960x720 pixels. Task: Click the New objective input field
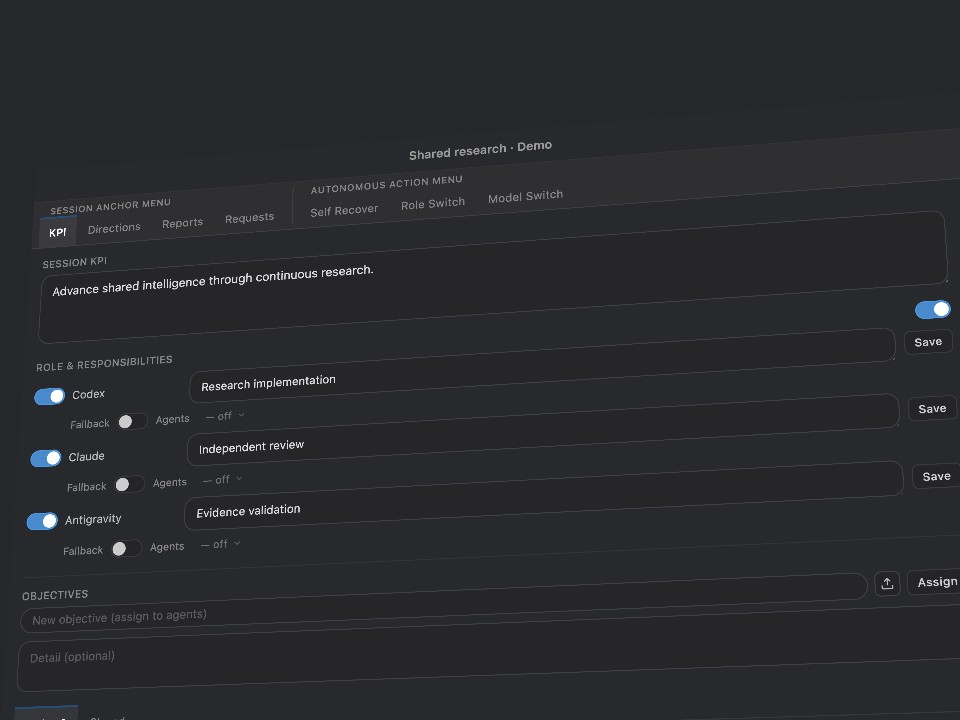(444, 602)
